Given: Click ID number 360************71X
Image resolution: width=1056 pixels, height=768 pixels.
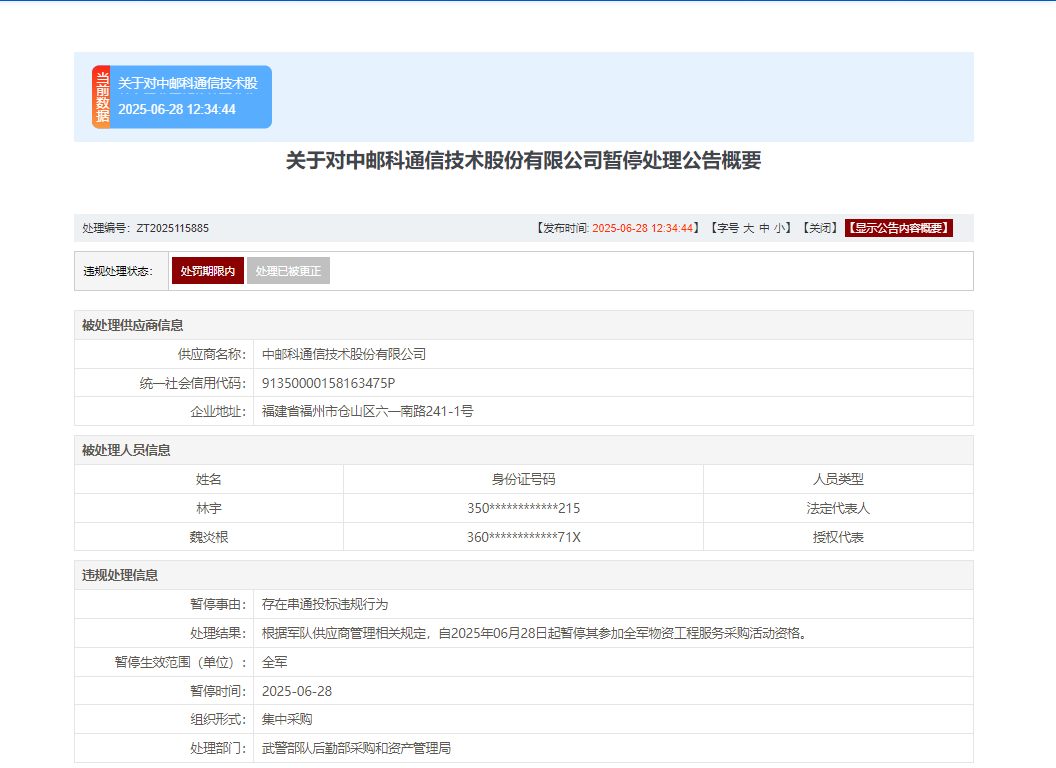Looking at the screenshot, I should click(523, 538).
